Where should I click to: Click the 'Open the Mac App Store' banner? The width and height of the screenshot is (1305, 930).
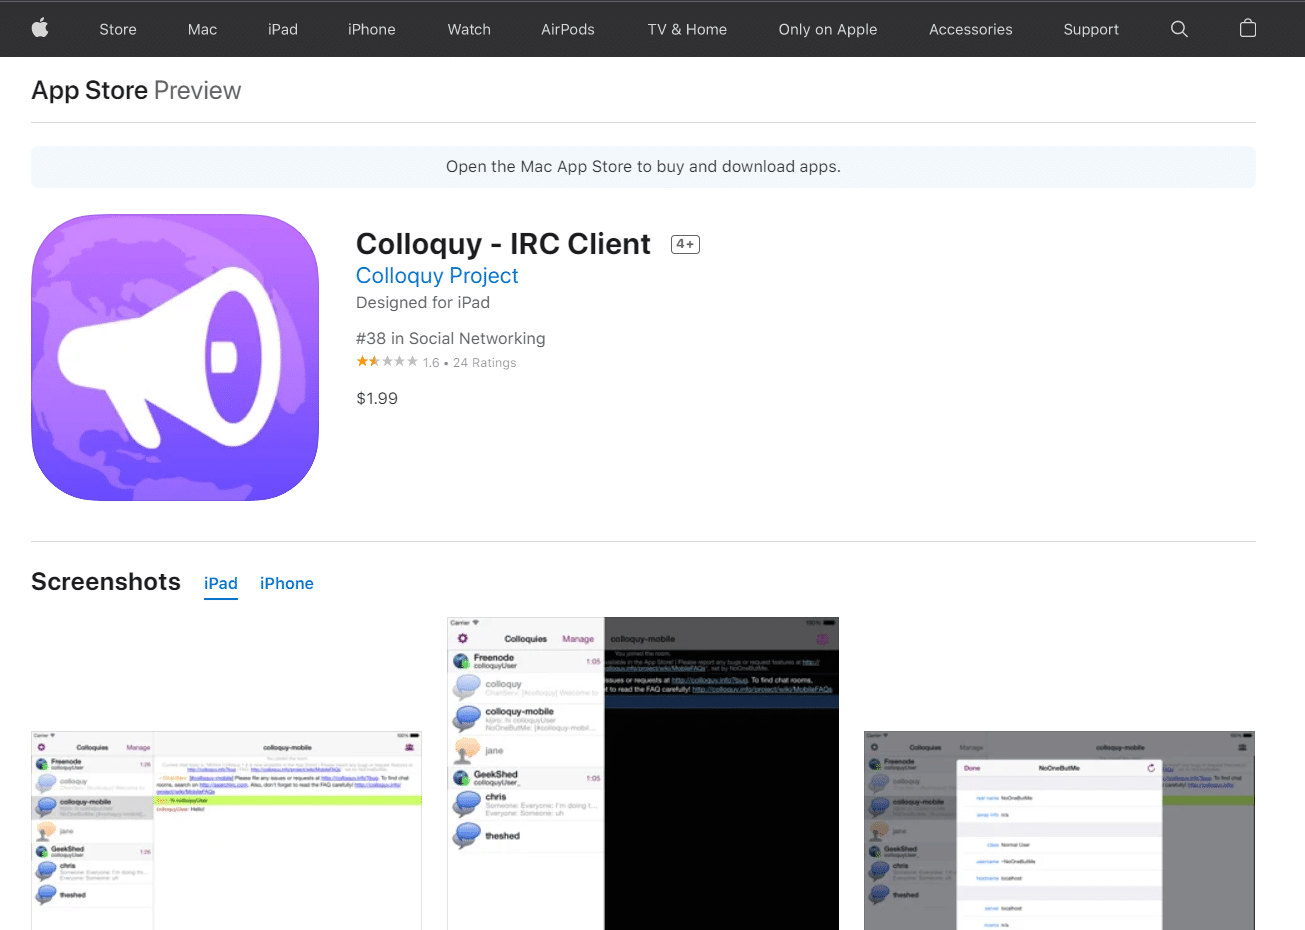[x=643, y=167]
